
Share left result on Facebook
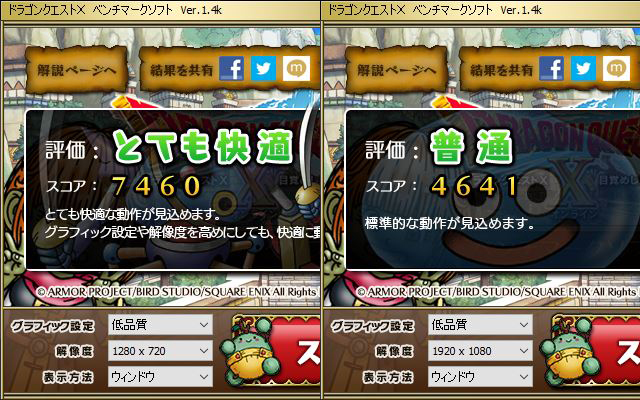point(231,69)
